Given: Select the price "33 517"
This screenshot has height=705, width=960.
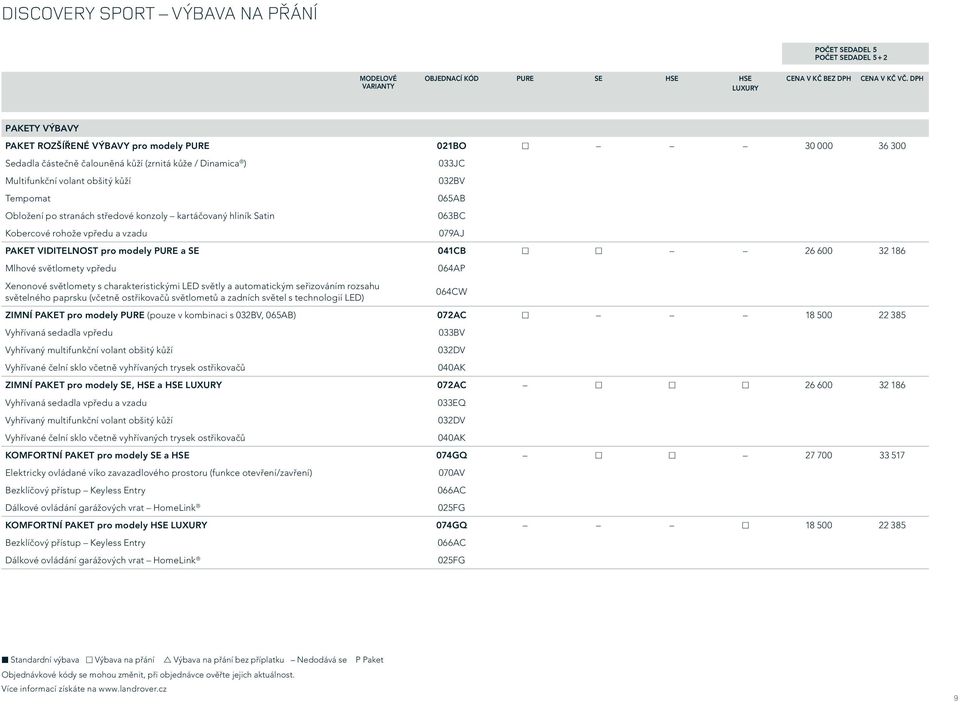Looking at the screenshot, I should point(892,455).
